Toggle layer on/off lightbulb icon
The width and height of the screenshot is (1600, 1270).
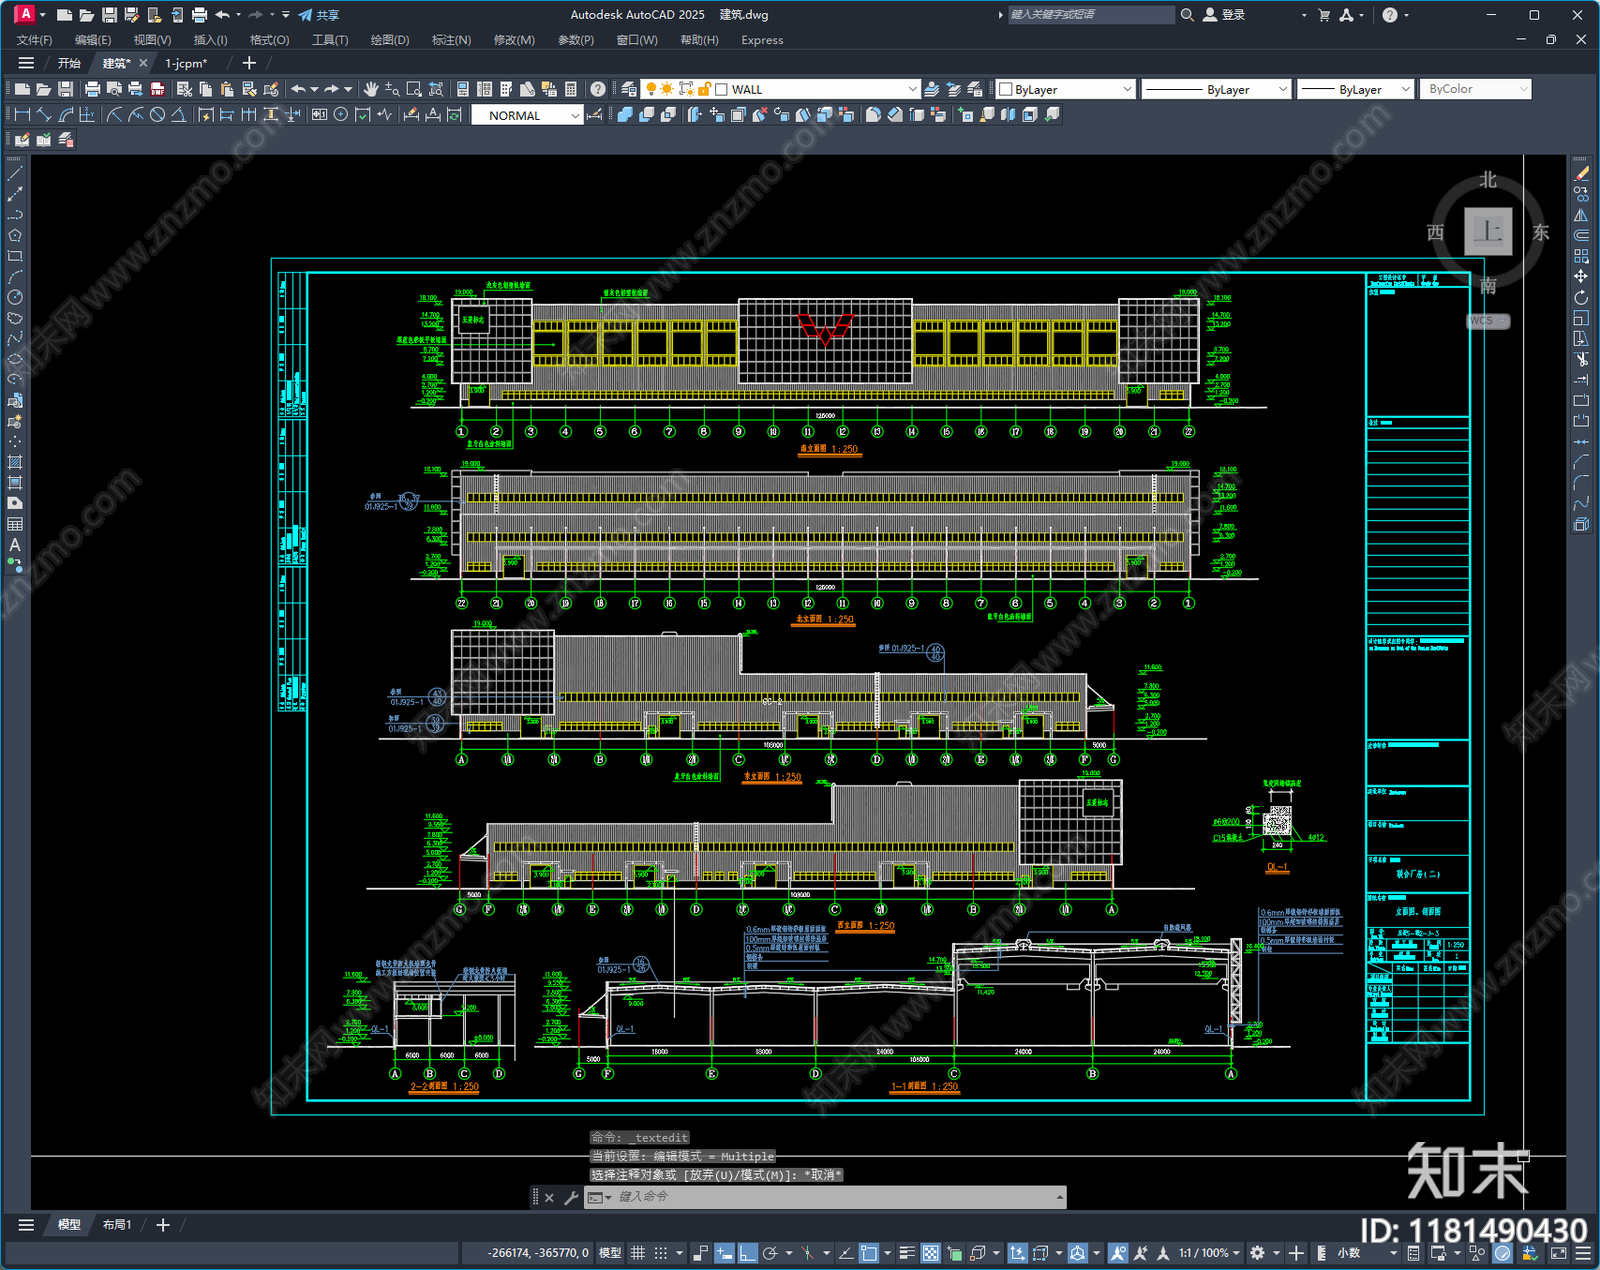point(651,89)
